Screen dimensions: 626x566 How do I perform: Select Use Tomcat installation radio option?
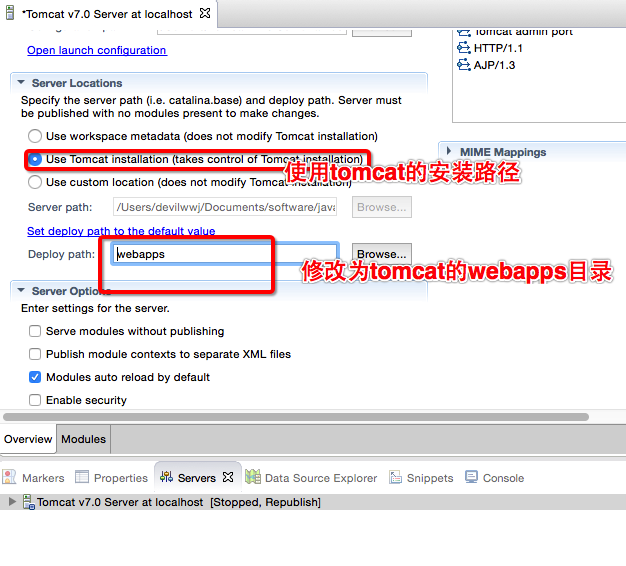(35, 159)
